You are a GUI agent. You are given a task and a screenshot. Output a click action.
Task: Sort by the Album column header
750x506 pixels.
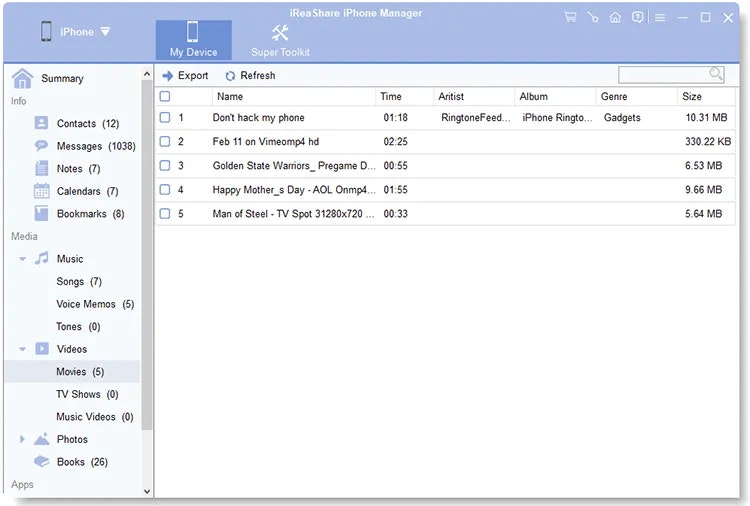[x=555, y=96]
